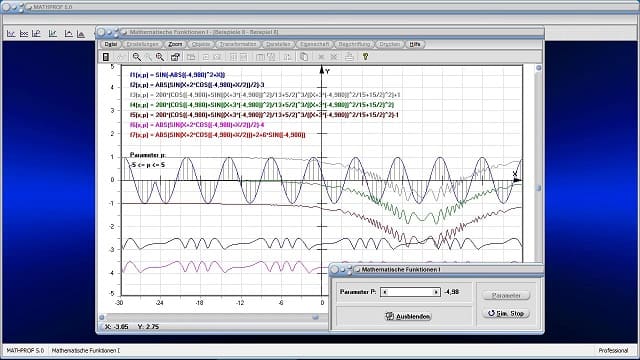Open the Zoom menu tab
The height and width of the screenshot is (360, 640).
175,44
